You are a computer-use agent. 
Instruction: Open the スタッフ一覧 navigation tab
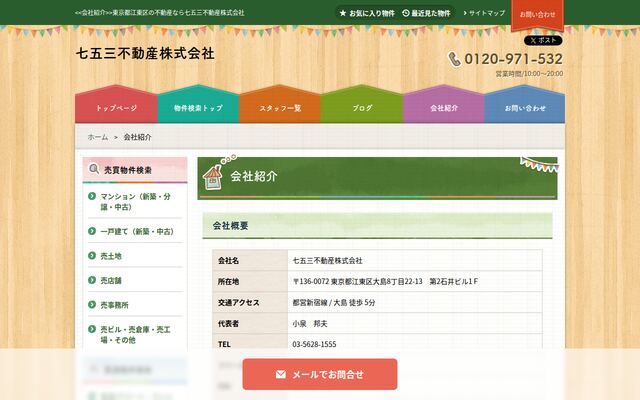point(280,105)
